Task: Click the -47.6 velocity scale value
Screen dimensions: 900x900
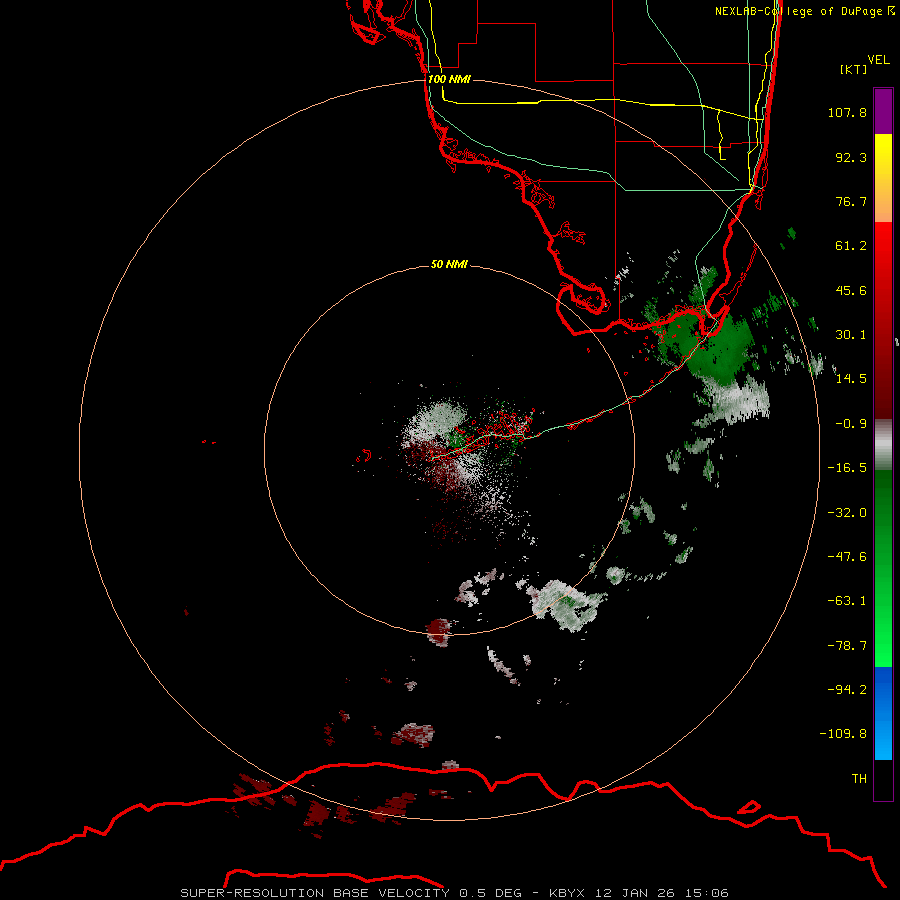Action: tap(847, 557)
